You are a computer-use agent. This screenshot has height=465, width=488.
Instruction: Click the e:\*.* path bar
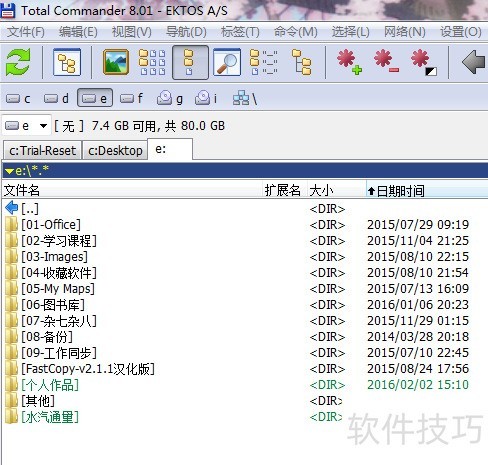pos(245,171)
